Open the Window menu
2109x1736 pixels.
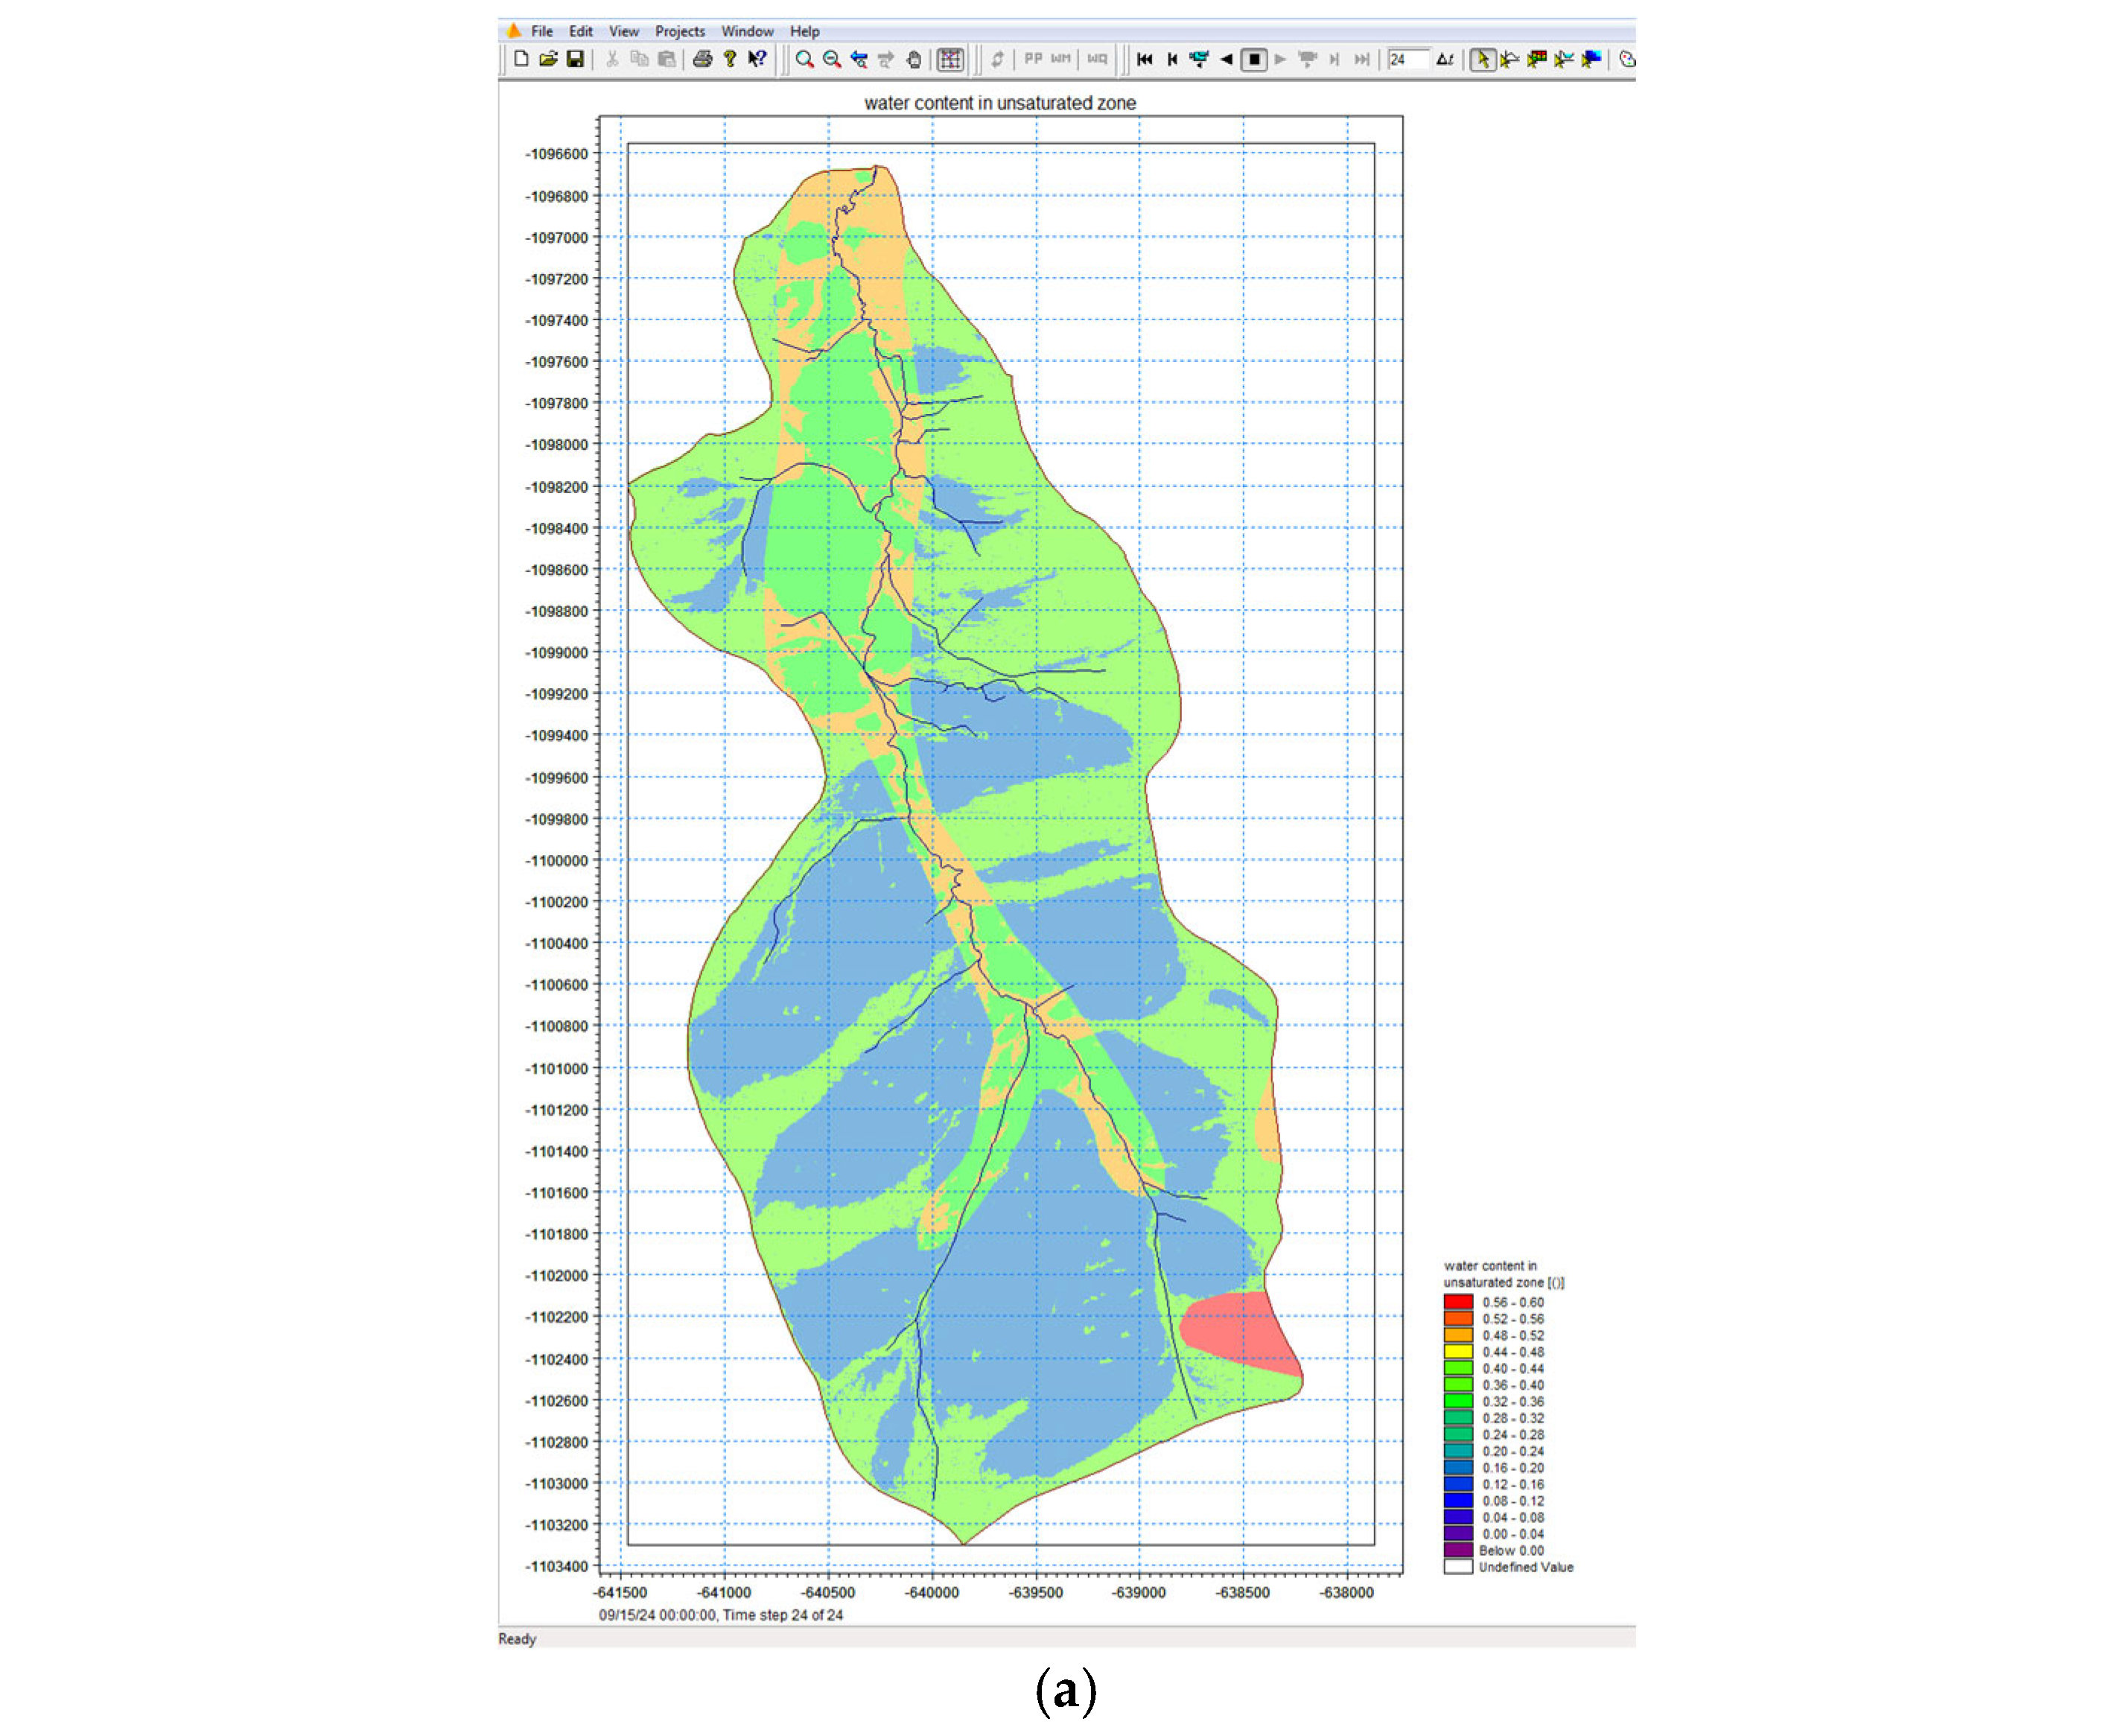pyautogui.click(x=747, y=31)
